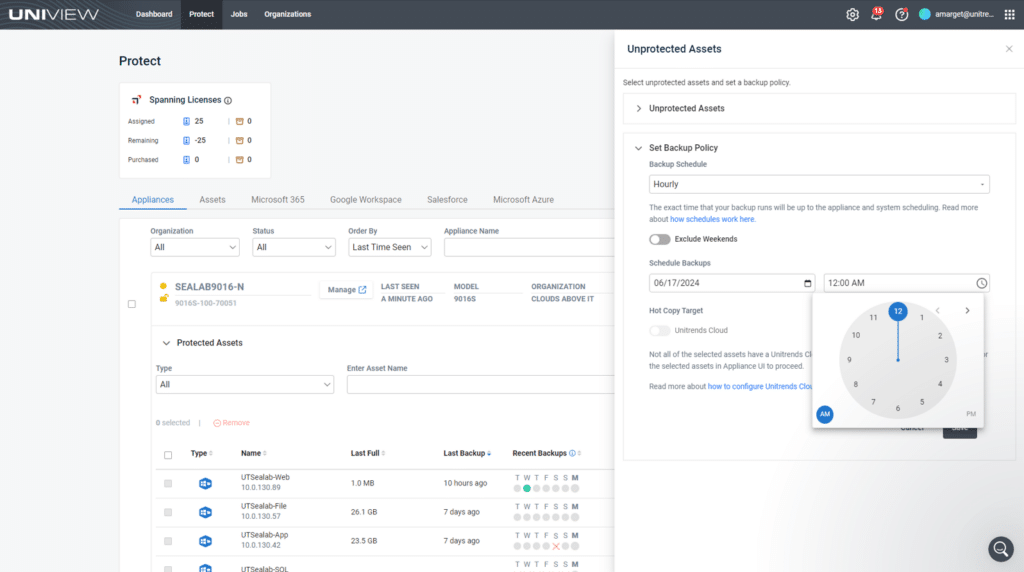
Task: Click the previous arrow in time picker
Action: [938, 311]
